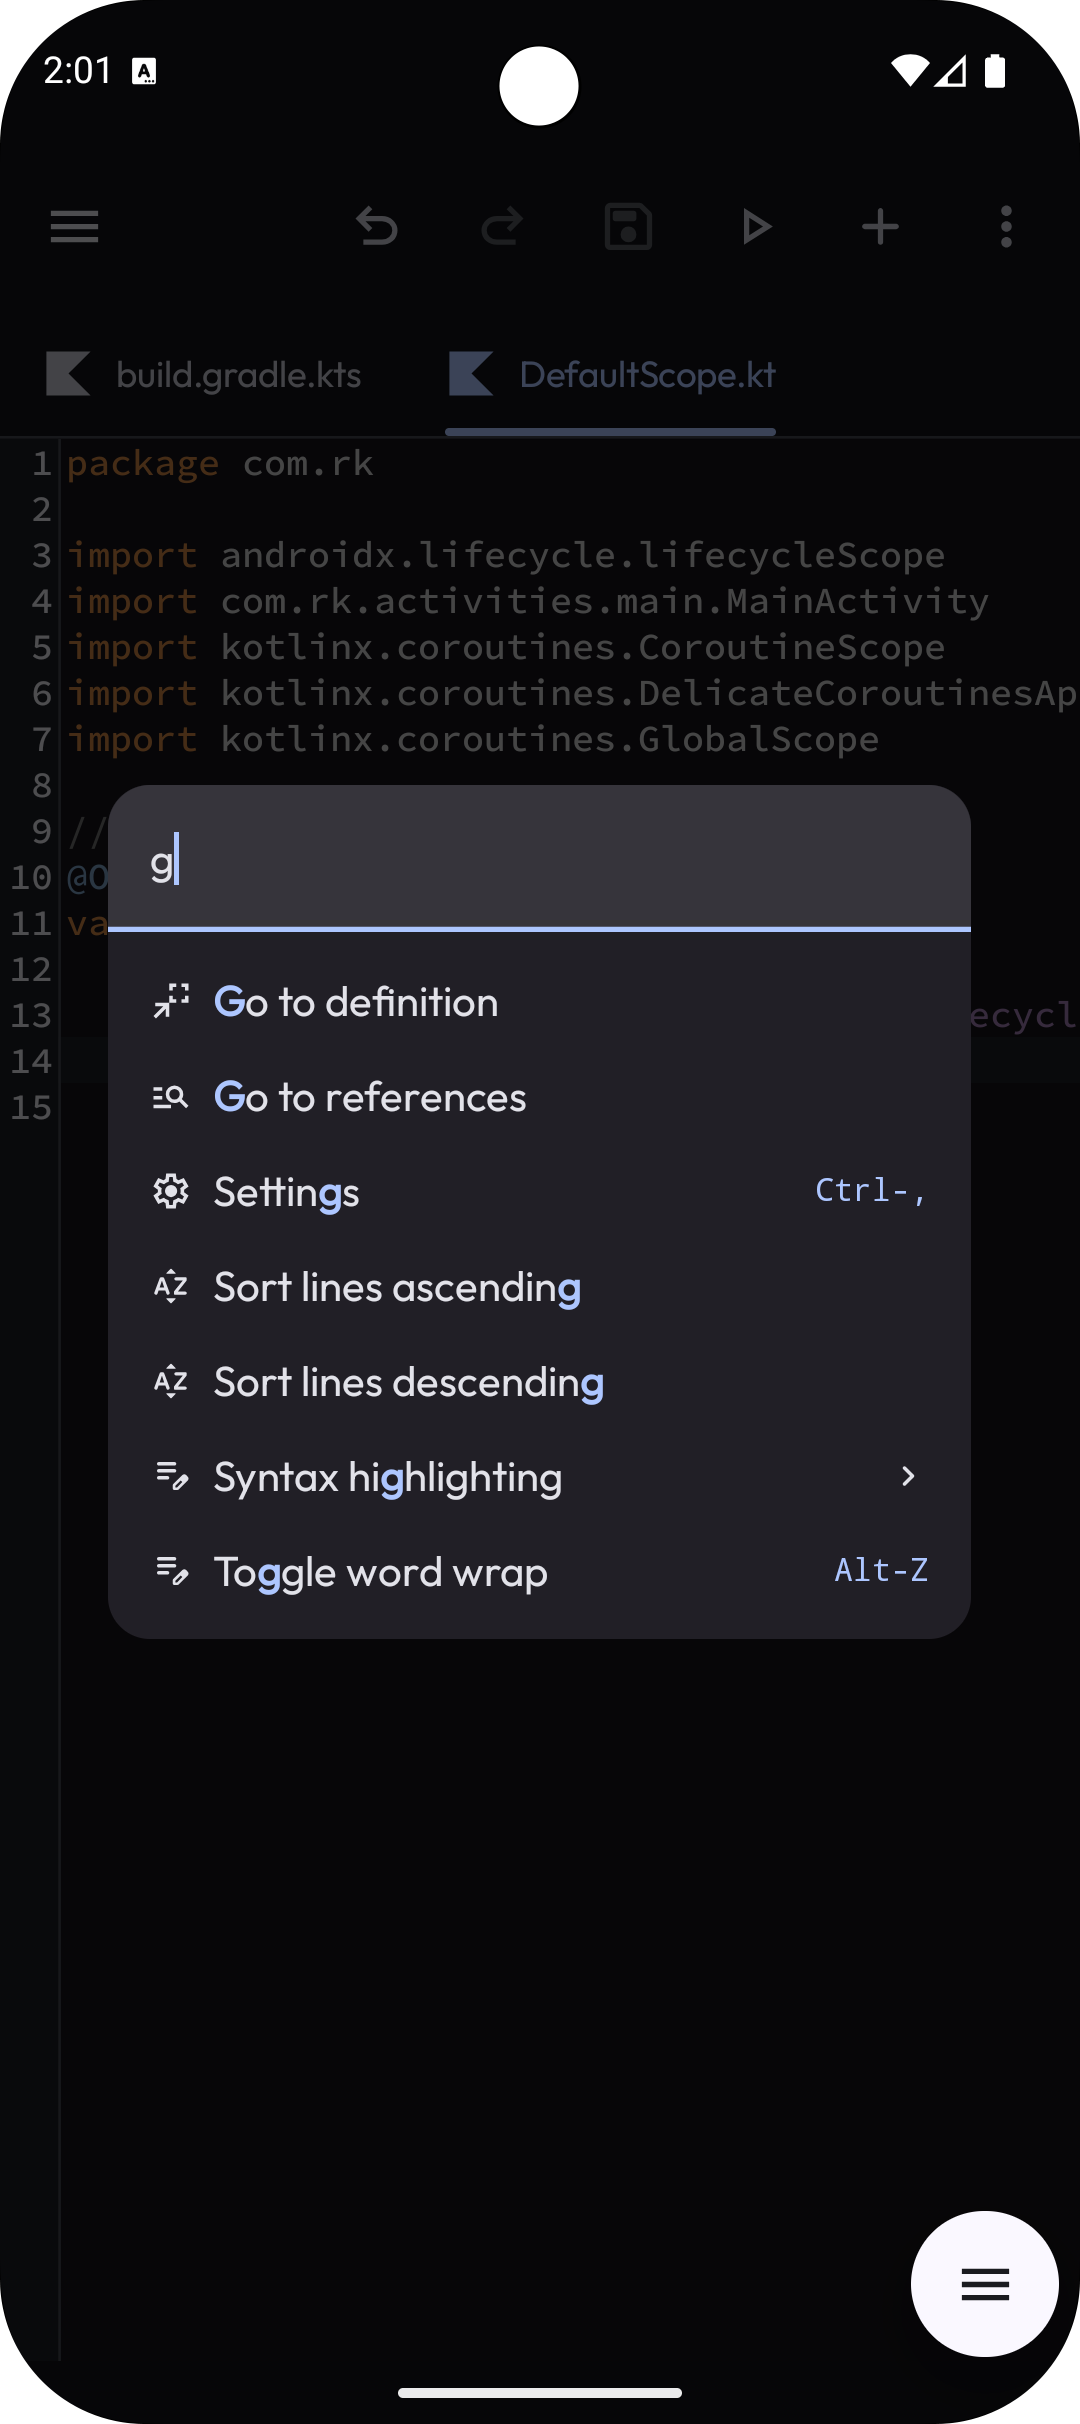
Task: Open the Syntax highlighting submenu
Action: pos(539,1477)
